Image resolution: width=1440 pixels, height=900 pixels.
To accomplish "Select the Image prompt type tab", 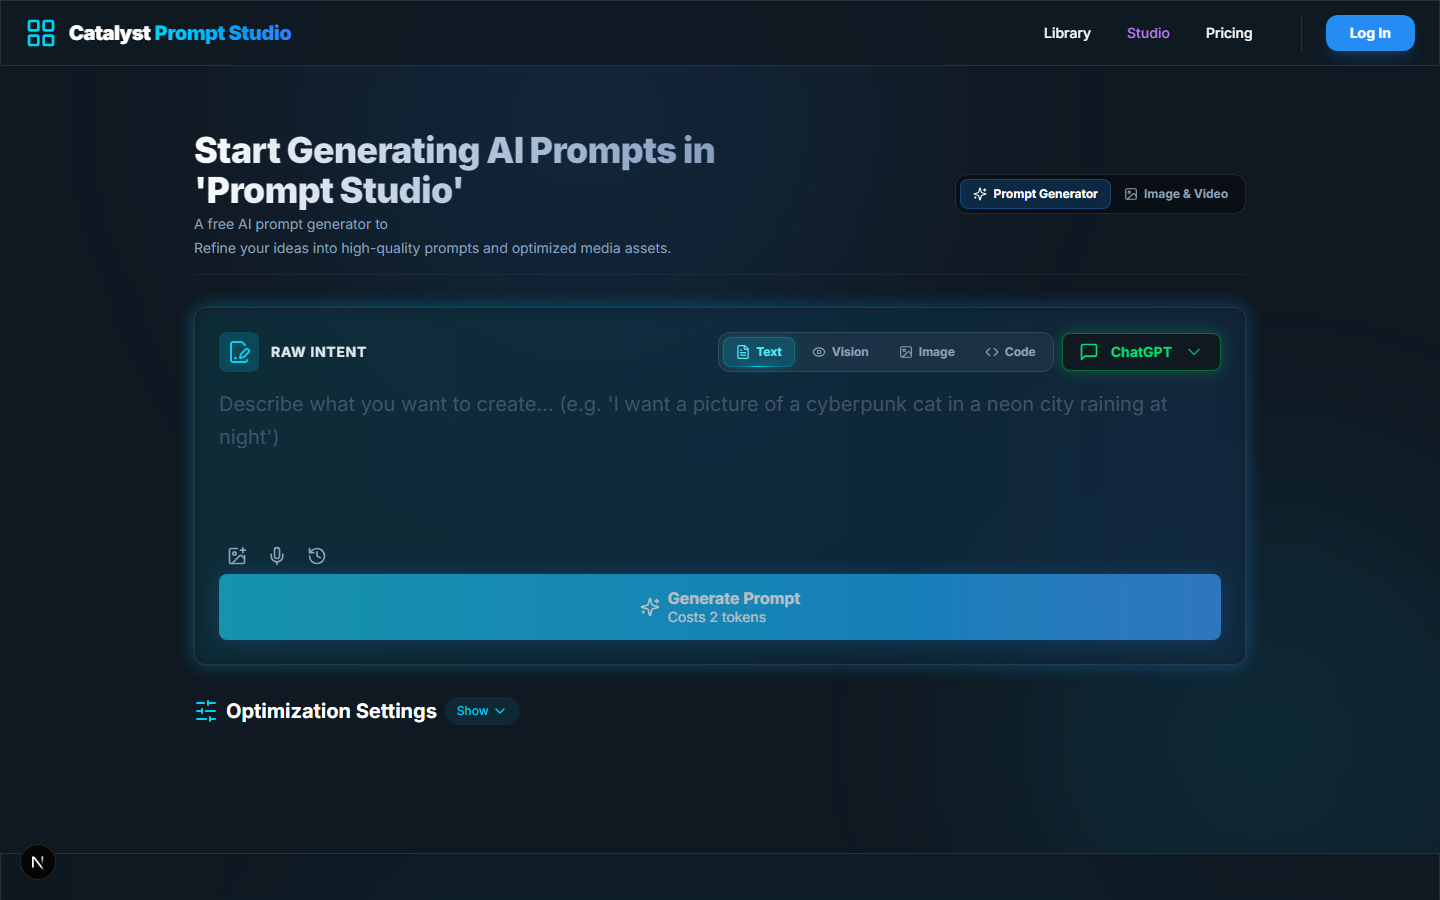I will click(927, 352).
